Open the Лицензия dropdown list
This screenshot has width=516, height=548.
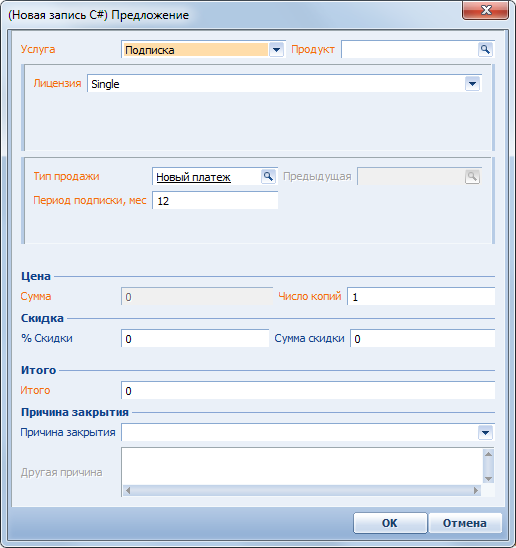click(472, 84)
